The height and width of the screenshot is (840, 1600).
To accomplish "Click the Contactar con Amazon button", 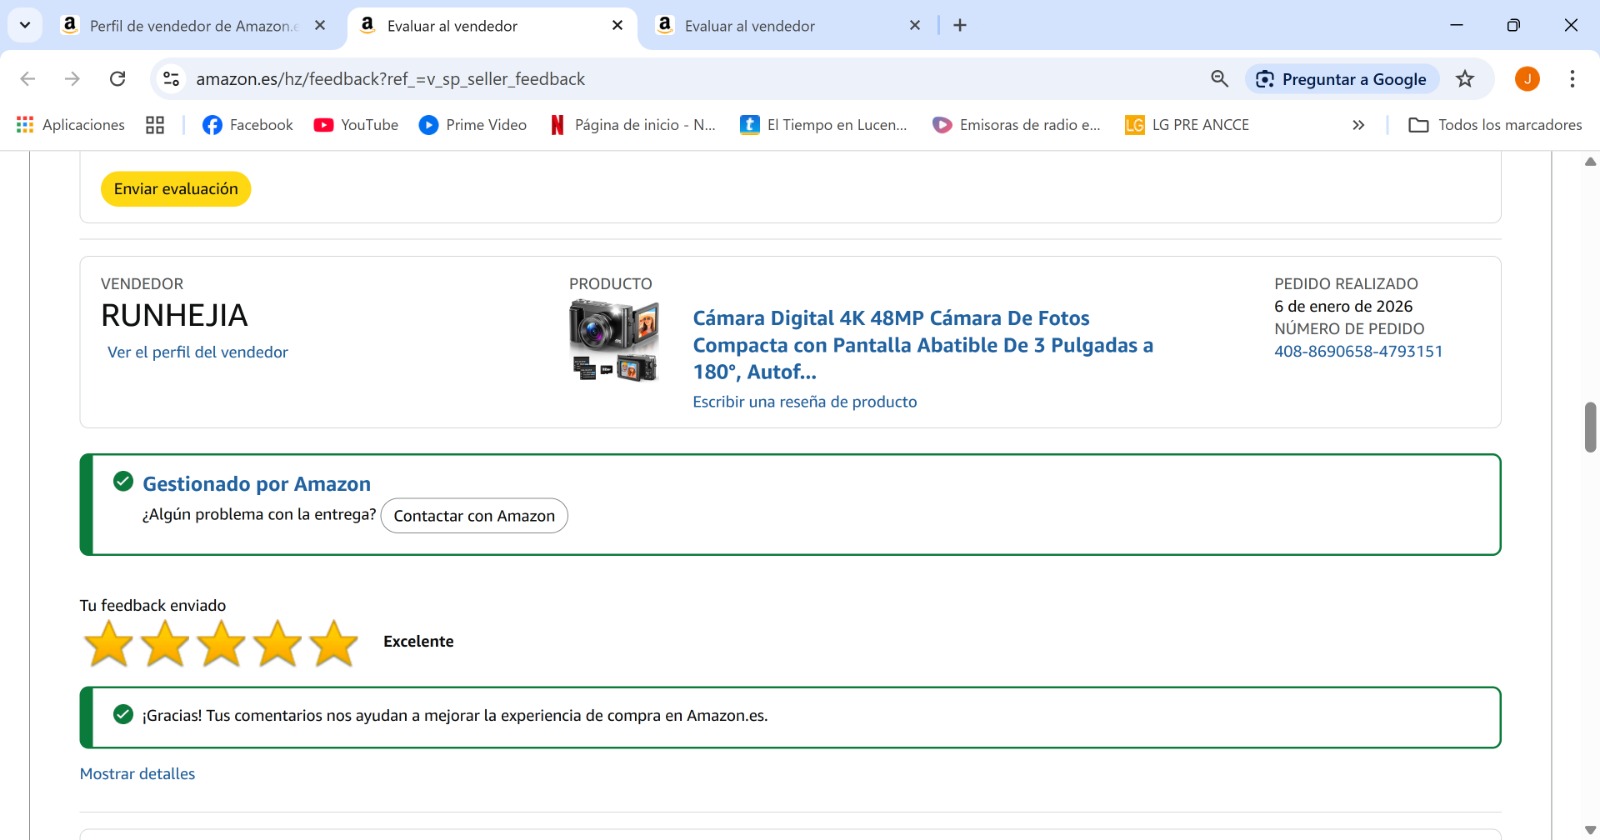I will pos(474,516).
